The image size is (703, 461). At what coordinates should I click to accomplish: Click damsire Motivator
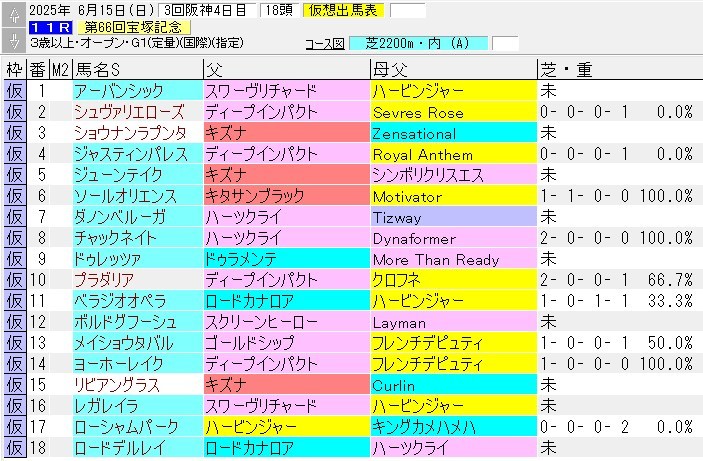[x=454, y=196]
